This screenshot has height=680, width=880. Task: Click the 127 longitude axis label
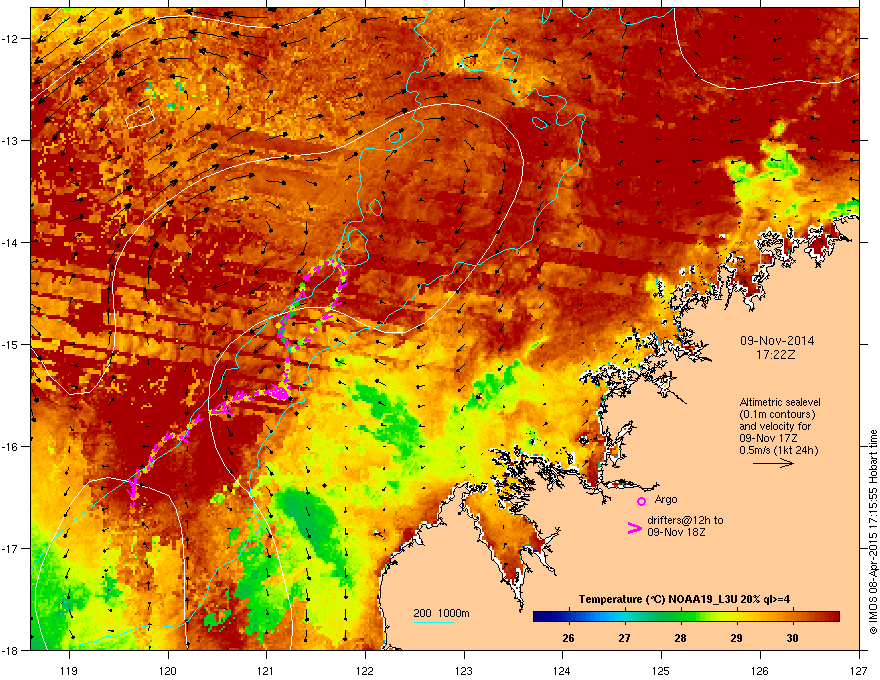coord(859,670)
